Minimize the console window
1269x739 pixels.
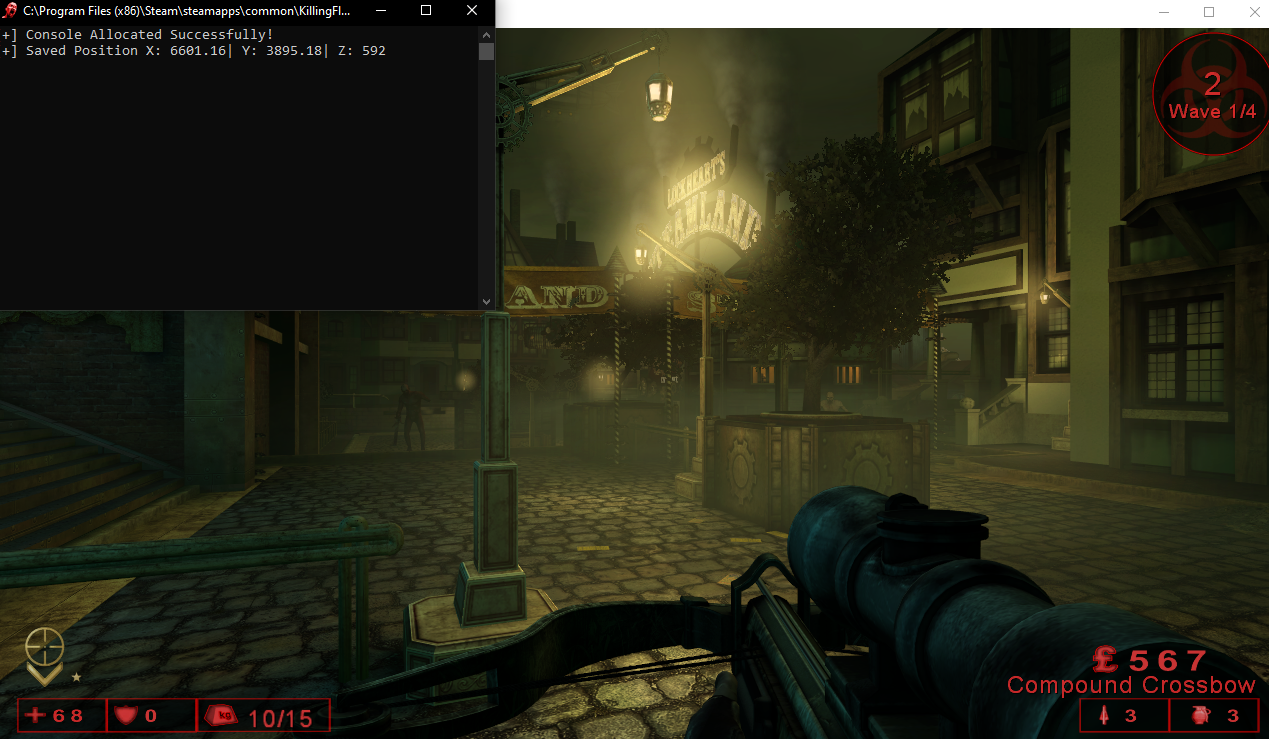pyautogui.click(x=380, y=11)
